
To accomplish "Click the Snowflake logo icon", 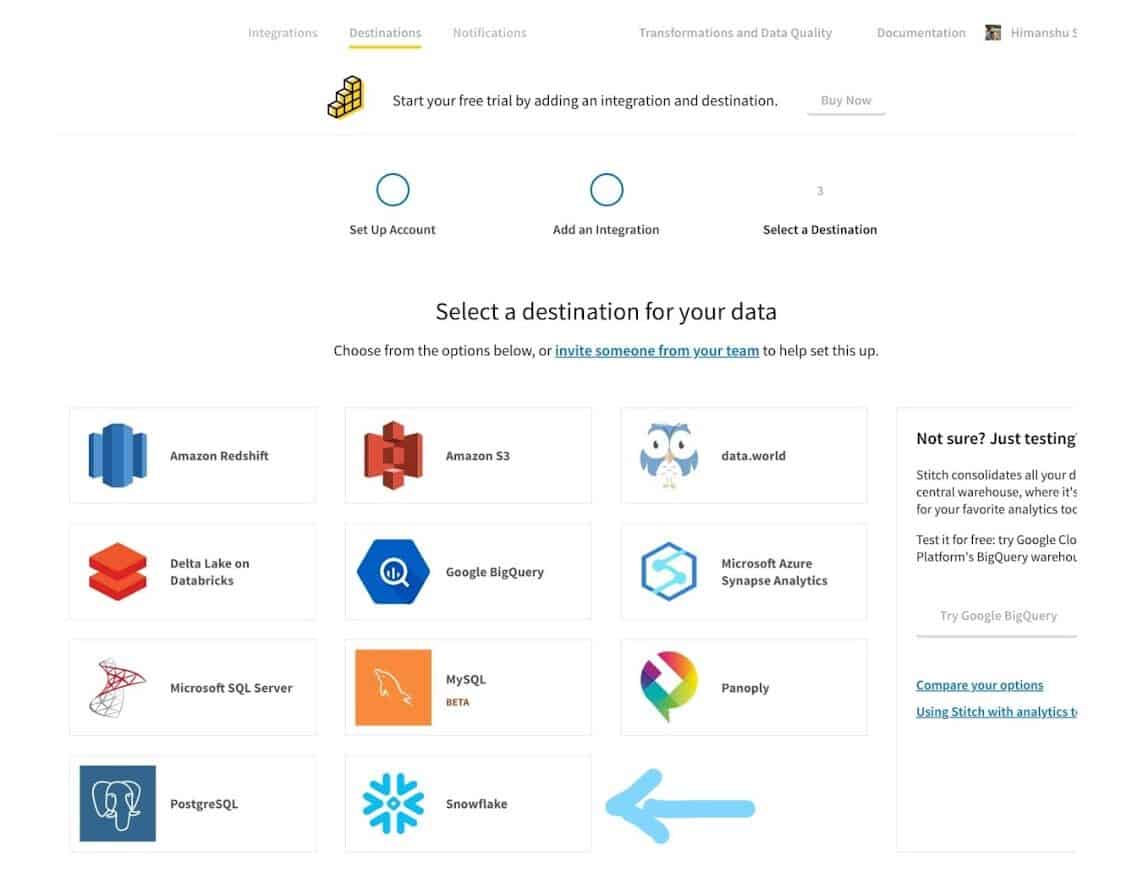I will pos(393,803).
